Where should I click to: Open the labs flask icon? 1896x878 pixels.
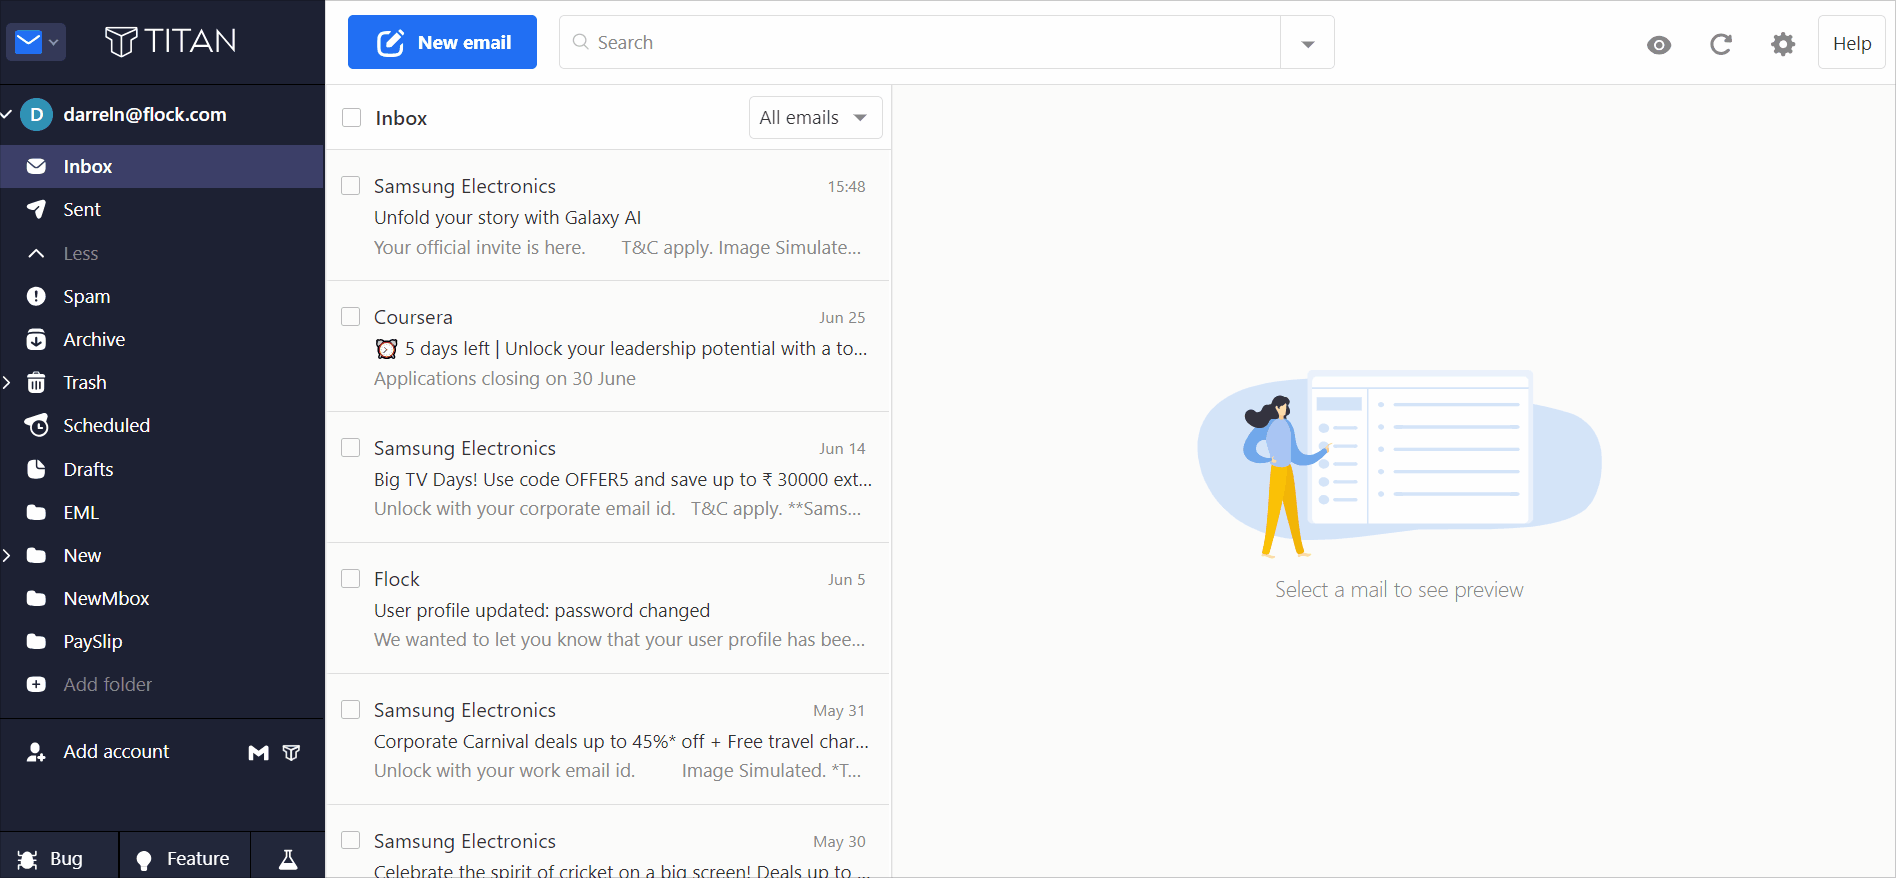[x=288, y=859]
